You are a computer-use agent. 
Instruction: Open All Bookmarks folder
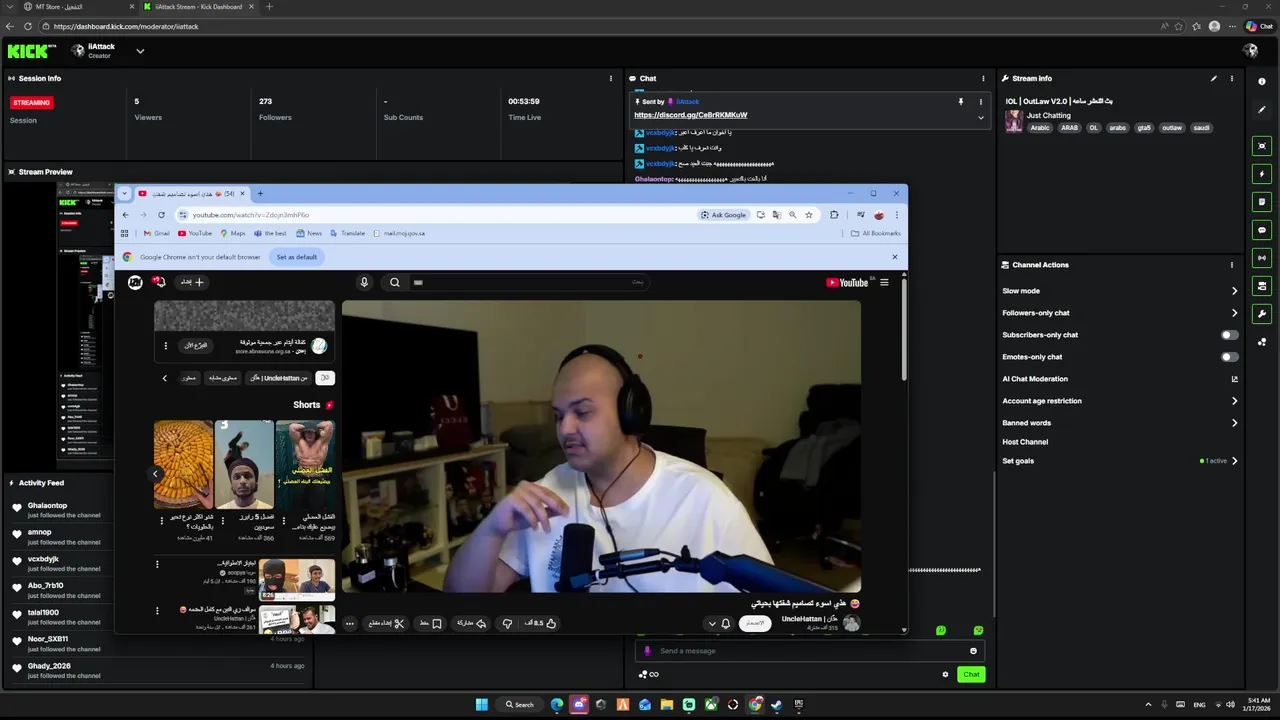tap(876, 233)
